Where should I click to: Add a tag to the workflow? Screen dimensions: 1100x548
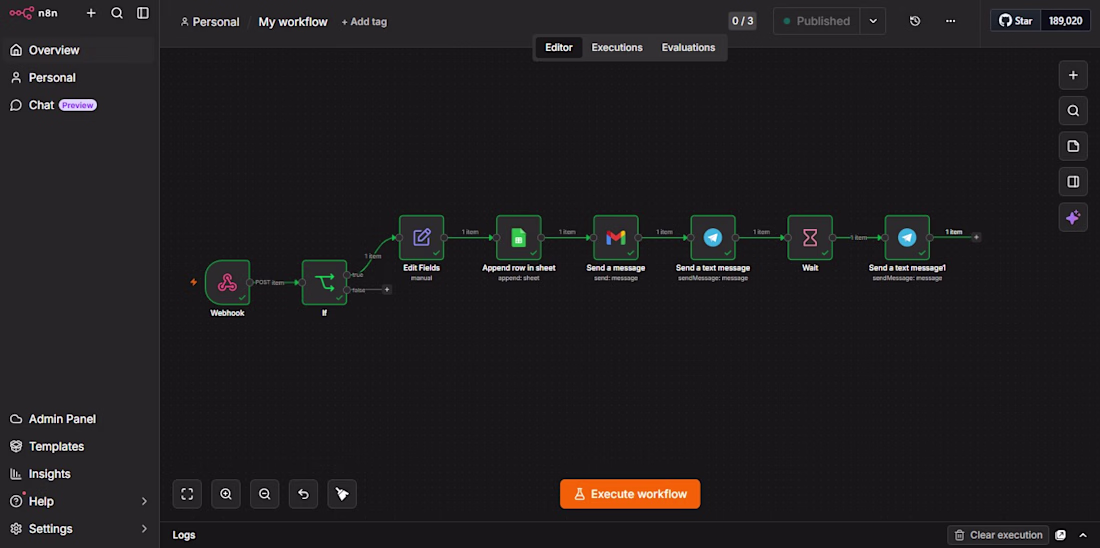tap(364, 22)
